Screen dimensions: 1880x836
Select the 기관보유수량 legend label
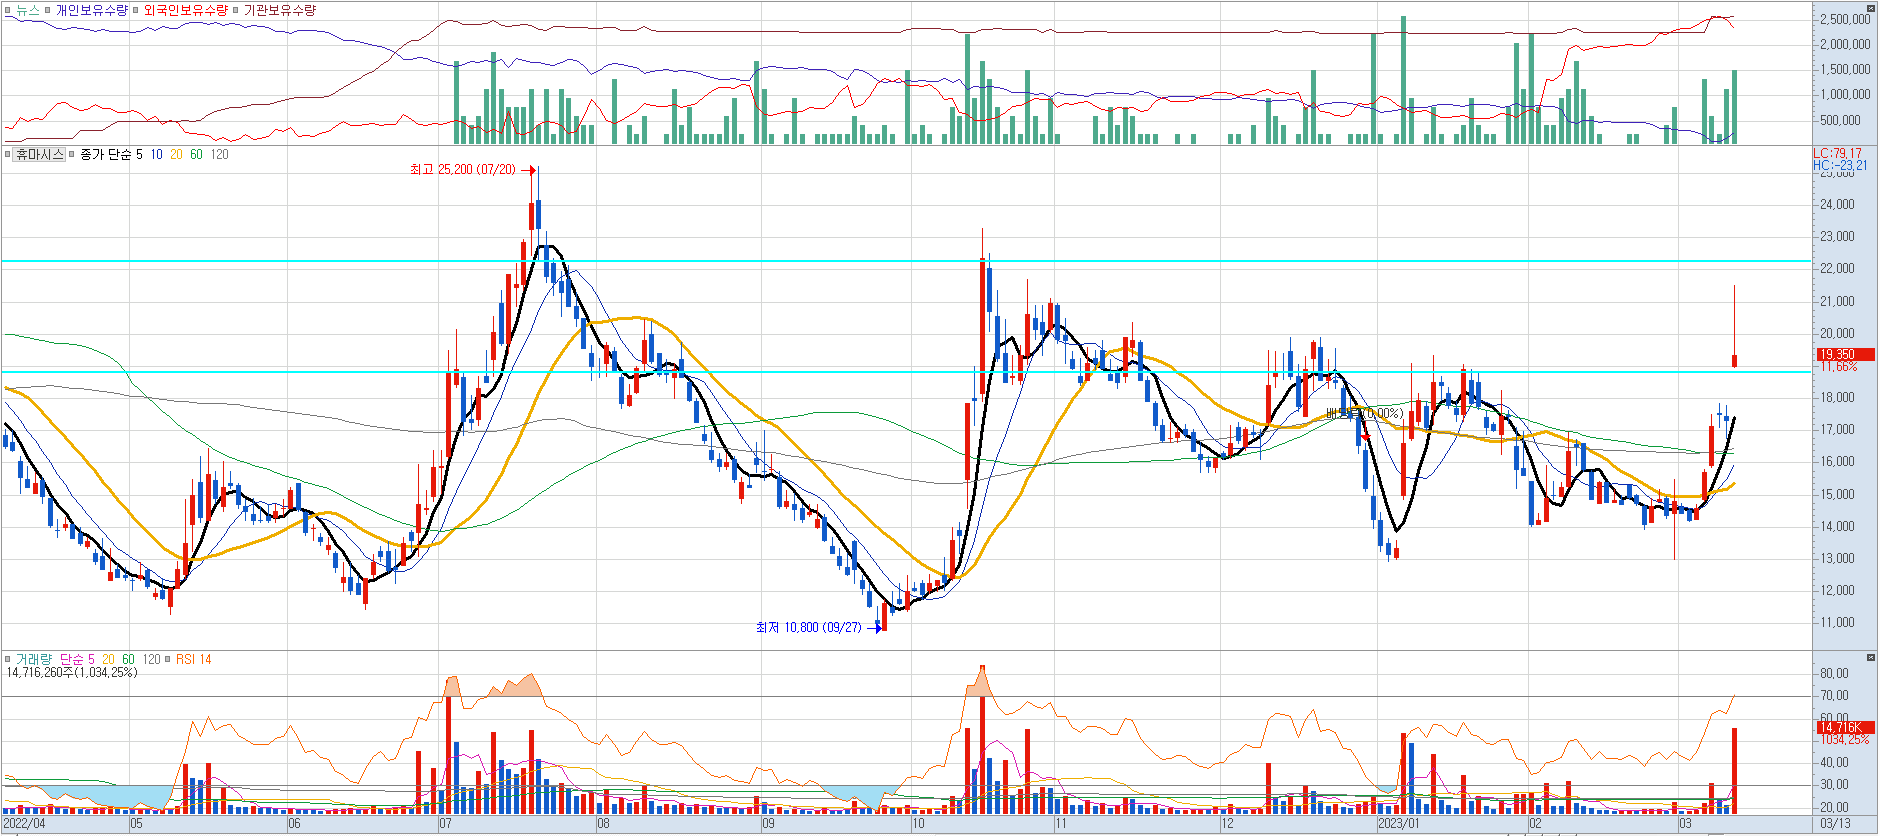279,10
